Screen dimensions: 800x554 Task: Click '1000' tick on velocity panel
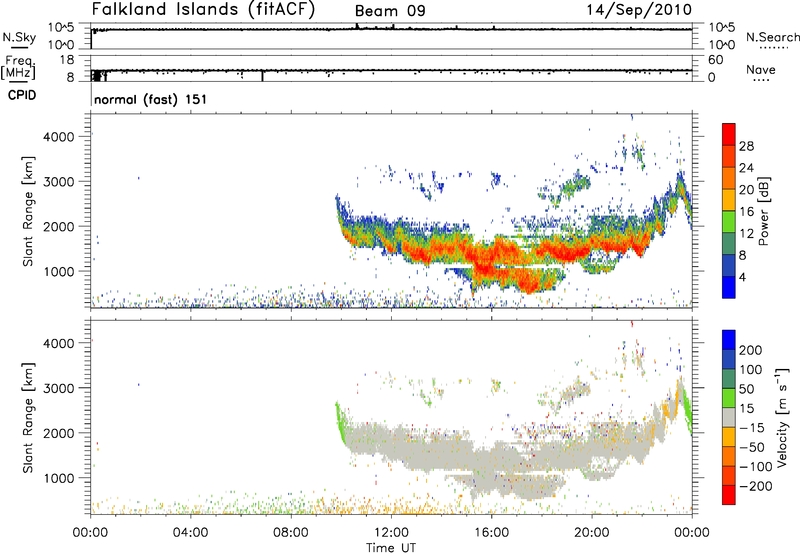tap(59, 478)
